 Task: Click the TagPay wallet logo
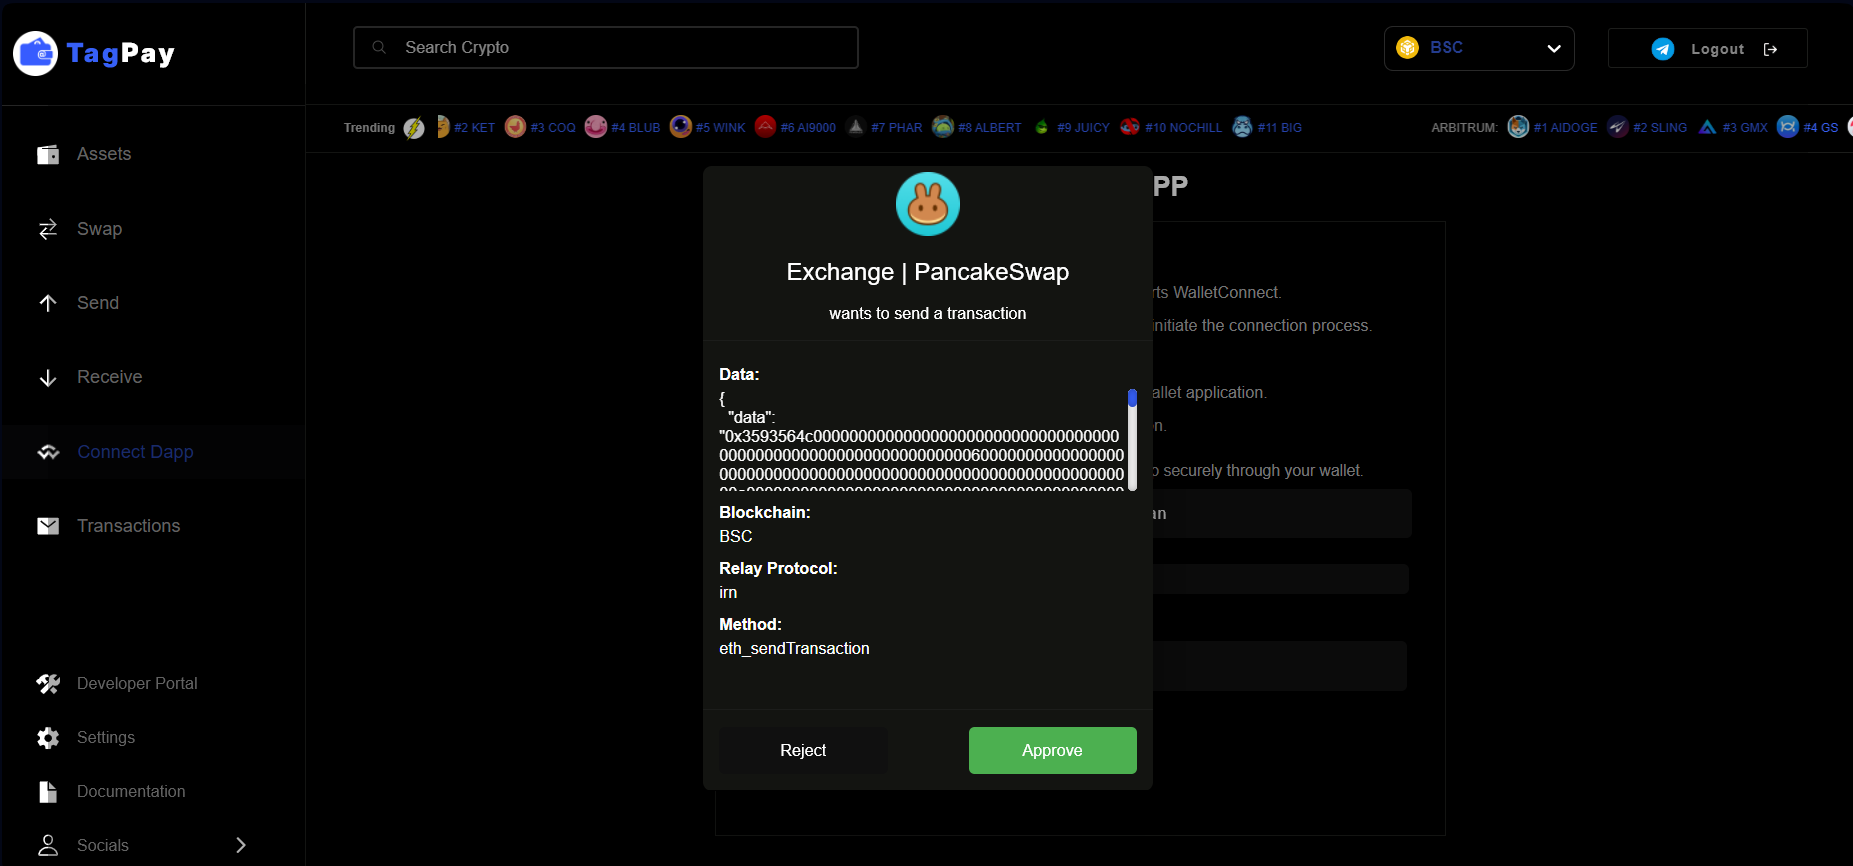(x=36, y=53)
